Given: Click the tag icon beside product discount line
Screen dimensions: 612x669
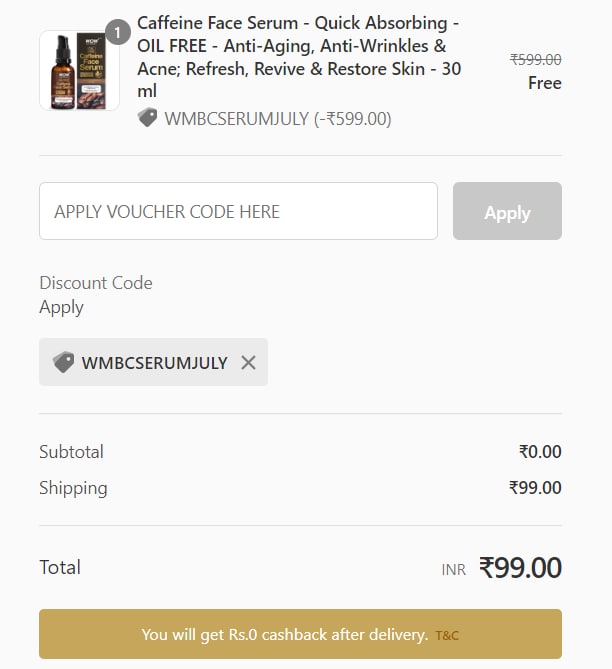Looking at the screenshot, I should (148, 118).
